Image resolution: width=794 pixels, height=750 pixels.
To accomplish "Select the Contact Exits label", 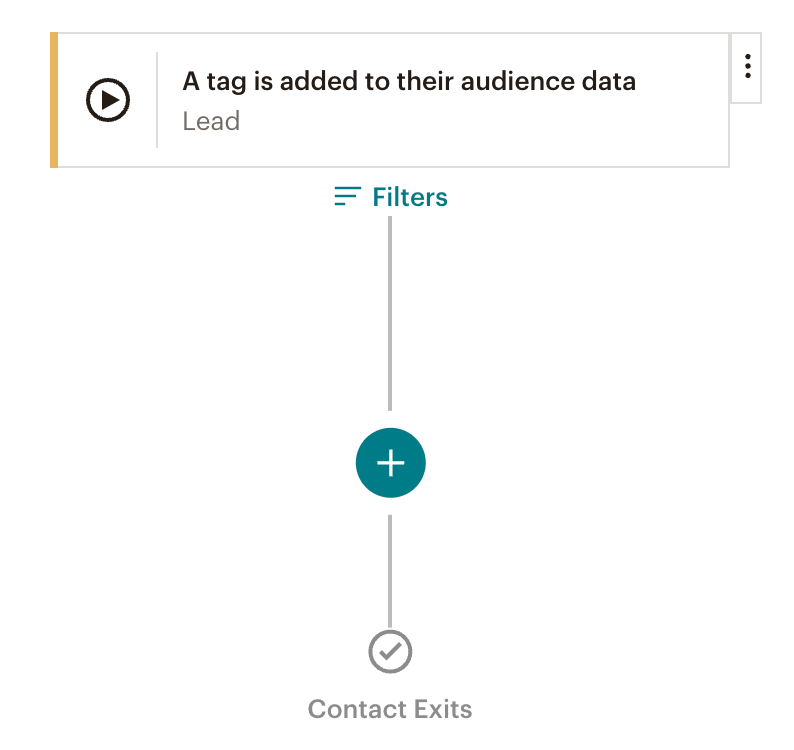I will (x=390, y=710).
